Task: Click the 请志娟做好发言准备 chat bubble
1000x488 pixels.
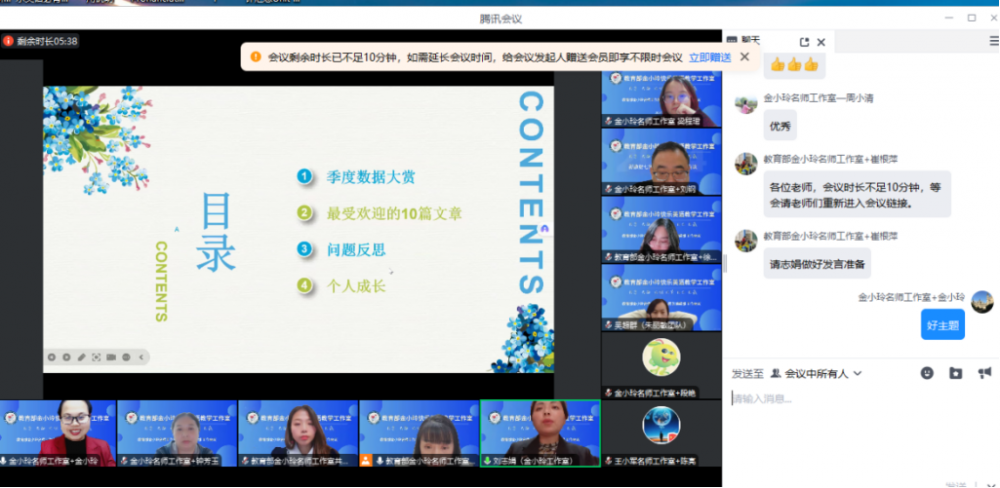Action: [817, 263]
